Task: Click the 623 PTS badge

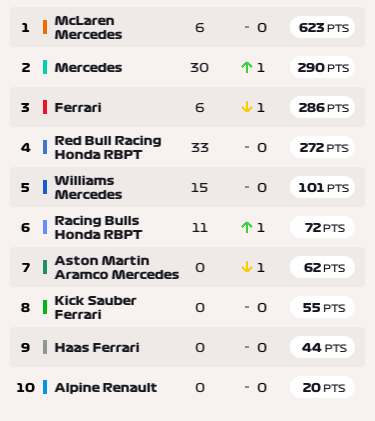Action: pos(322,27)
